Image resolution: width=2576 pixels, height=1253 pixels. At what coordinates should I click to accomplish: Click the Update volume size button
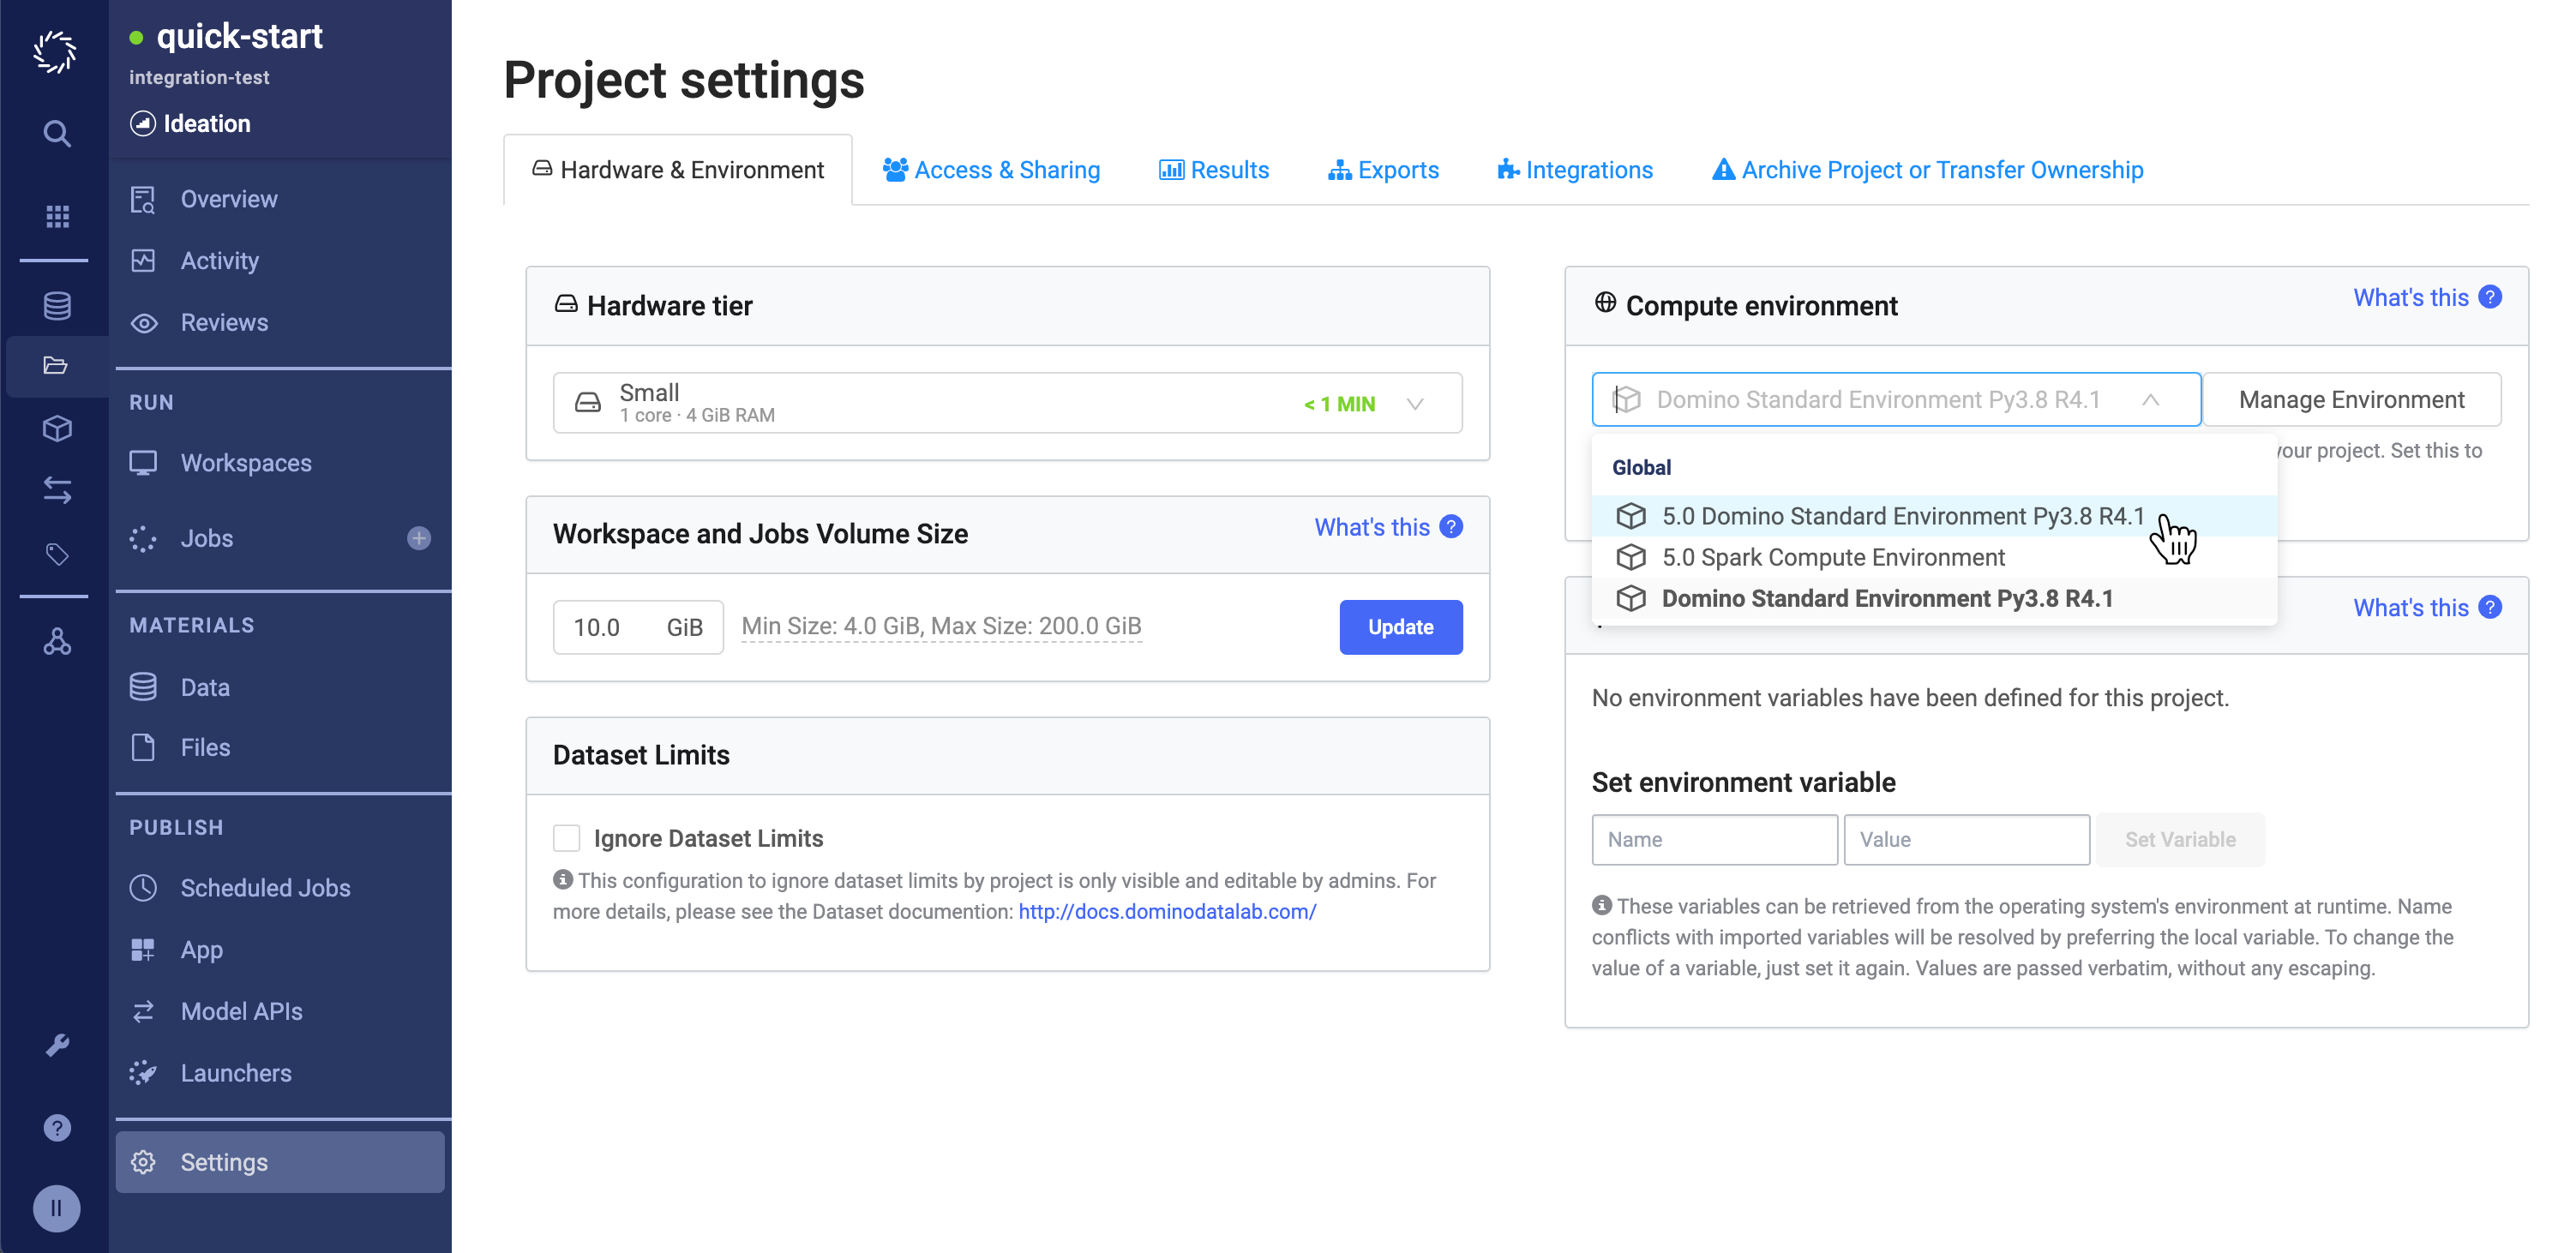[x=1400, y=626]
